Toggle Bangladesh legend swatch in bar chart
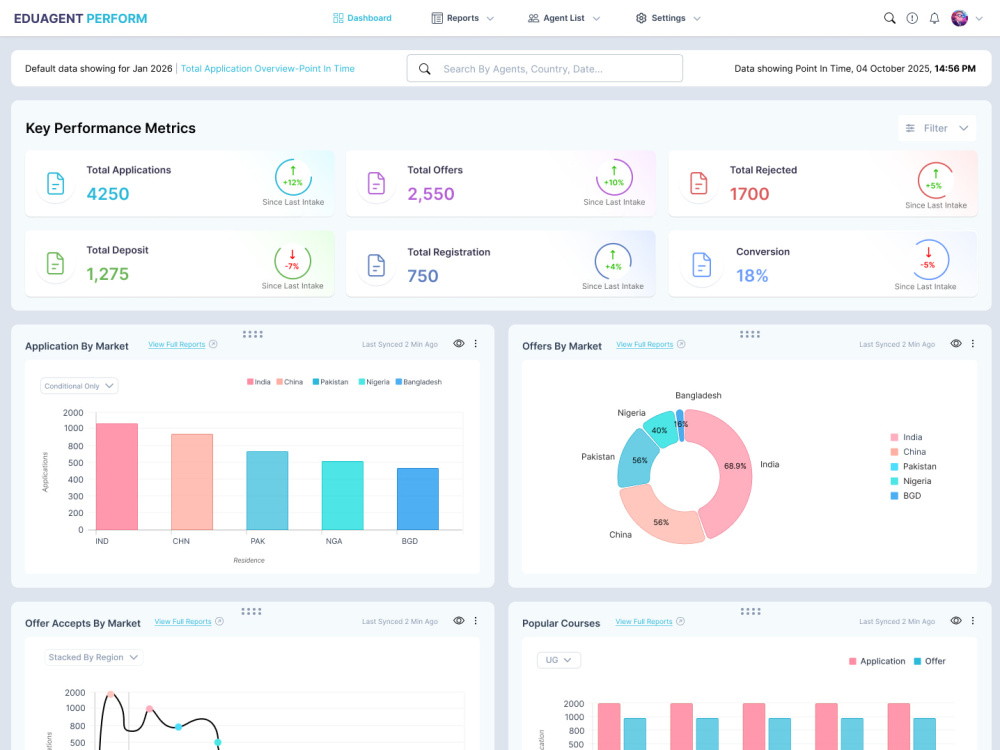The height and width of the screenshot is (750, 1000). point(399,382)
